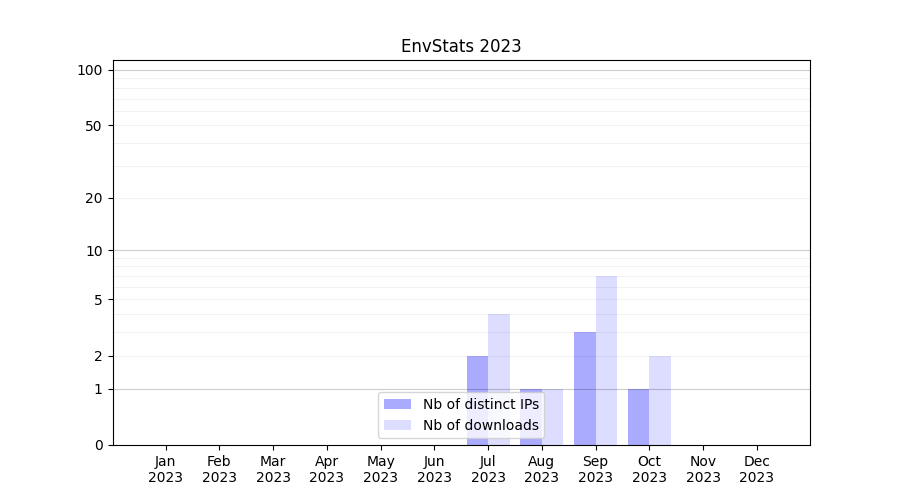
Task: Select the Oct 2023 downloads bar
Action: coord(660,400)
